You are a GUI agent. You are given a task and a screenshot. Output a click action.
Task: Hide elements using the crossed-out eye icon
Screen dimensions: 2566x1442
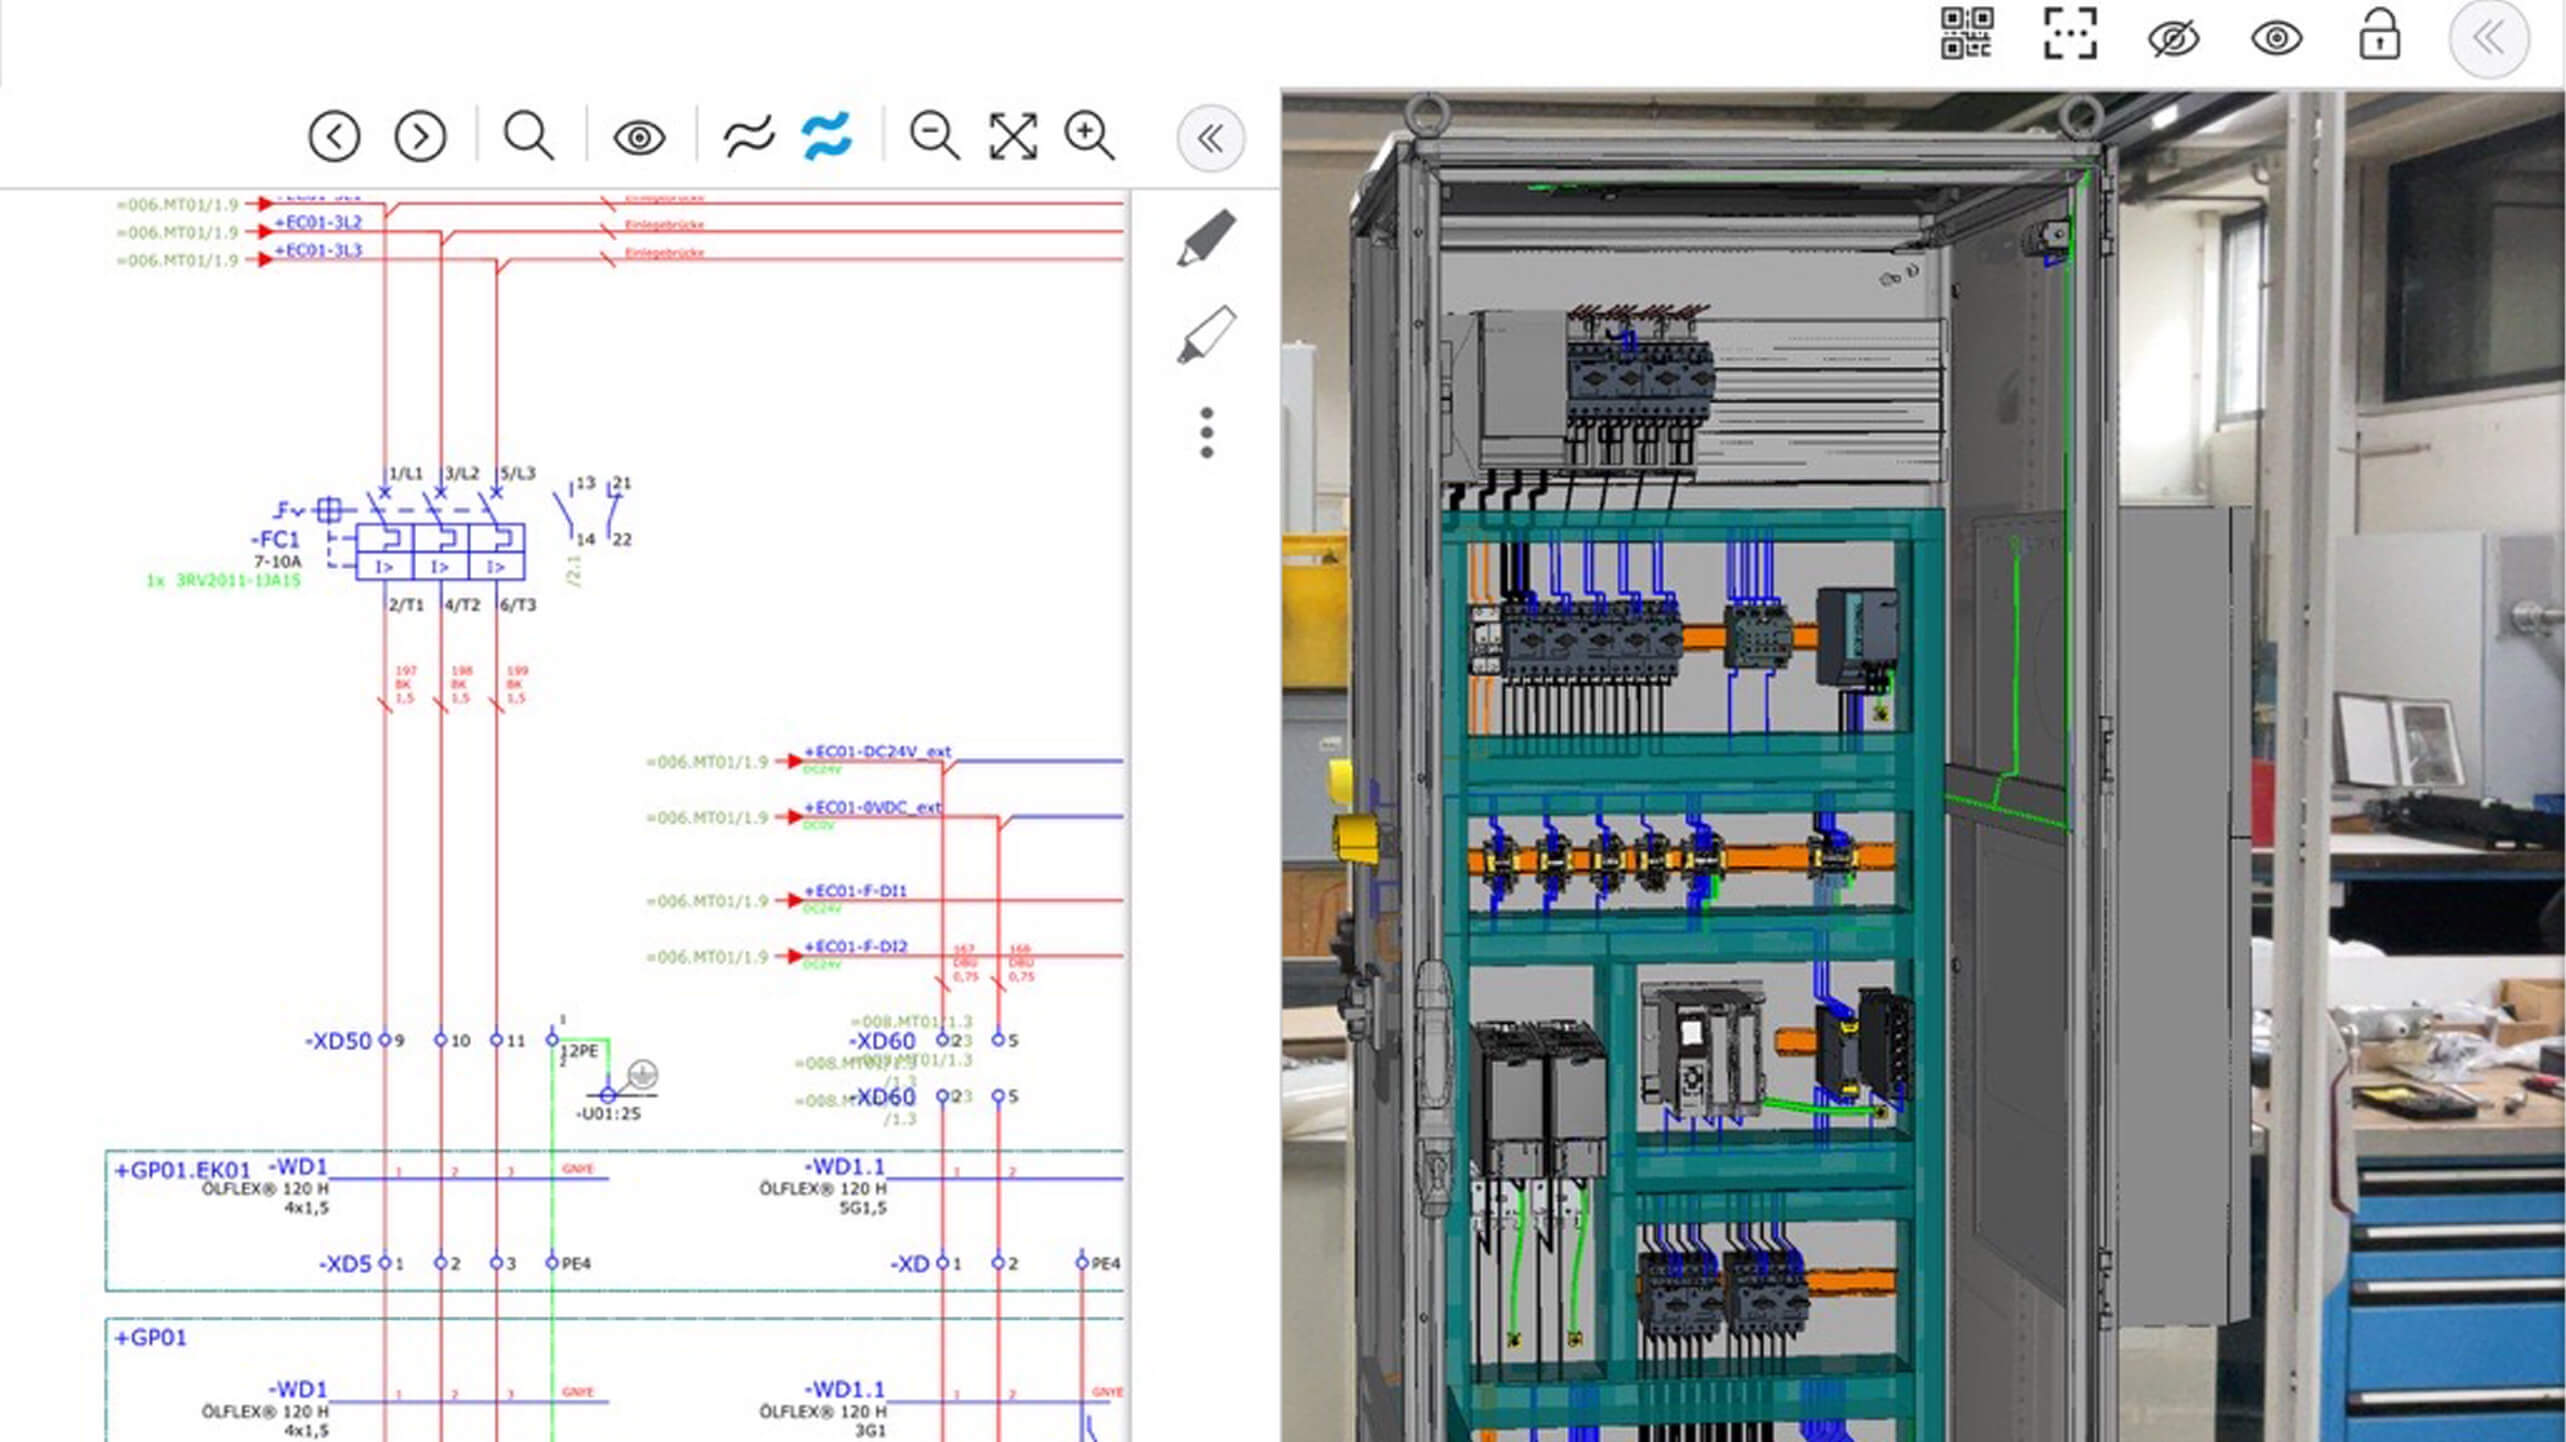pos(2174,37)
